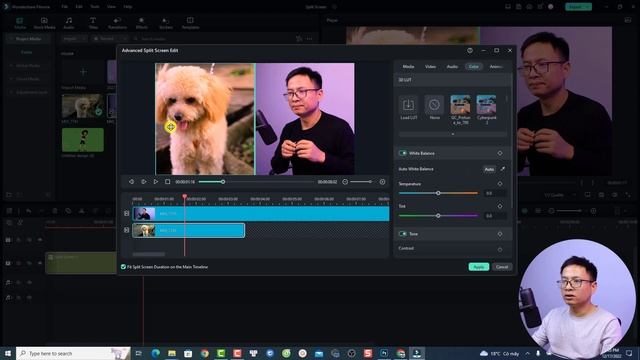Click the yellow move handle on dog video

(171, 127)
